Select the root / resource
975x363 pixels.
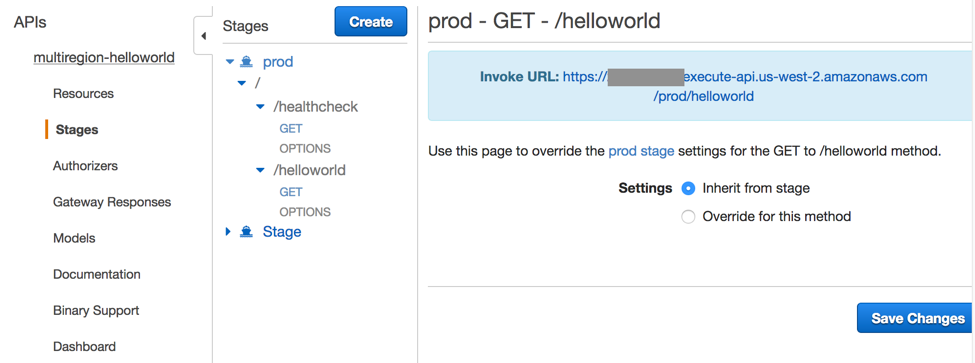pos(256,83)
